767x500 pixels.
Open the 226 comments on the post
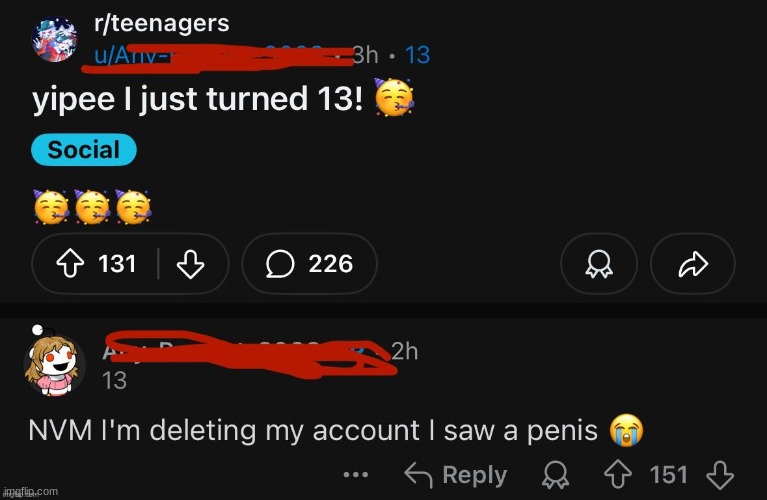(309, 264)
